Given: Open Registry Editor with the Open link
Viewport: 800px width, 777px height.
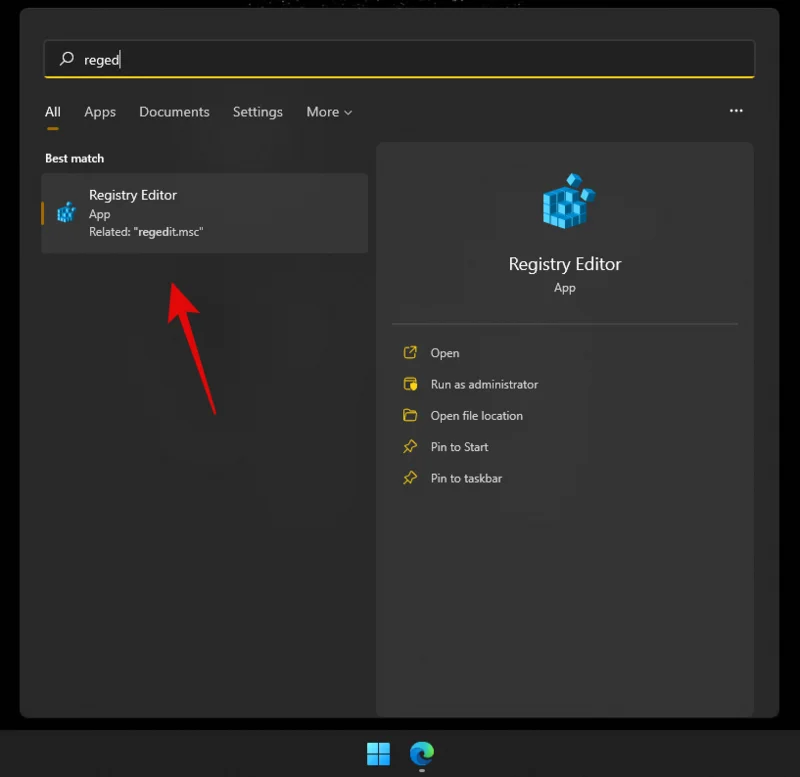Looking at the screenshot, I should click(442, 353).
